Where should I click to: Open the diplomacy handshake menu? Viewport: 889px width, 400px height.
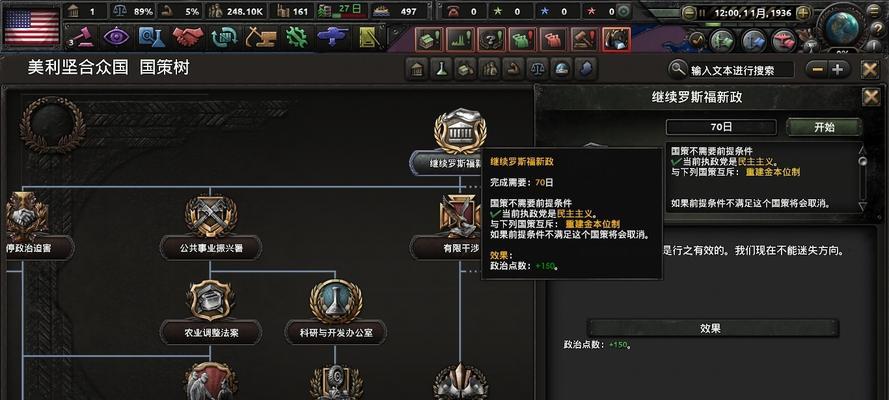click(188, 37)
